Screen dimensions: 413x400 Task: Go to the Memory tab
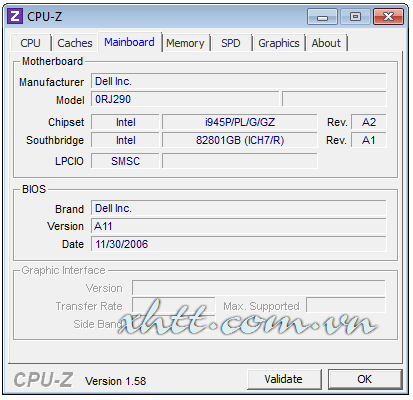tap(185, 43)
